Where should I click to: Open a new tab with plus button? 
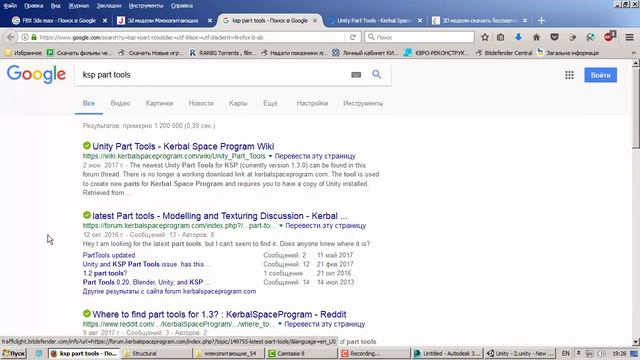(x=541, y=20)
